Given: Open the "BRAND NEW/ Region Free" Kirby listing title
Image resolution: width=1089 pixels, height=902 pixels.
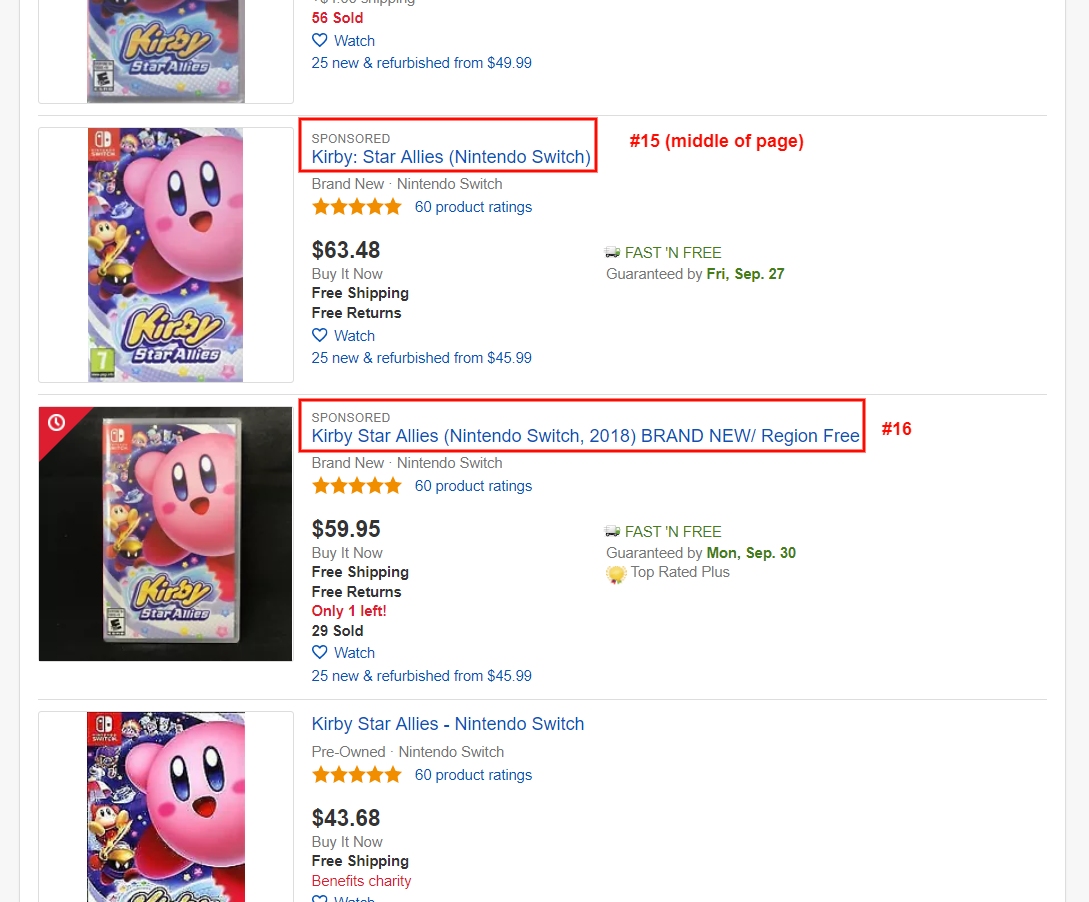Looking at the screenshot, I should (585, 436).
